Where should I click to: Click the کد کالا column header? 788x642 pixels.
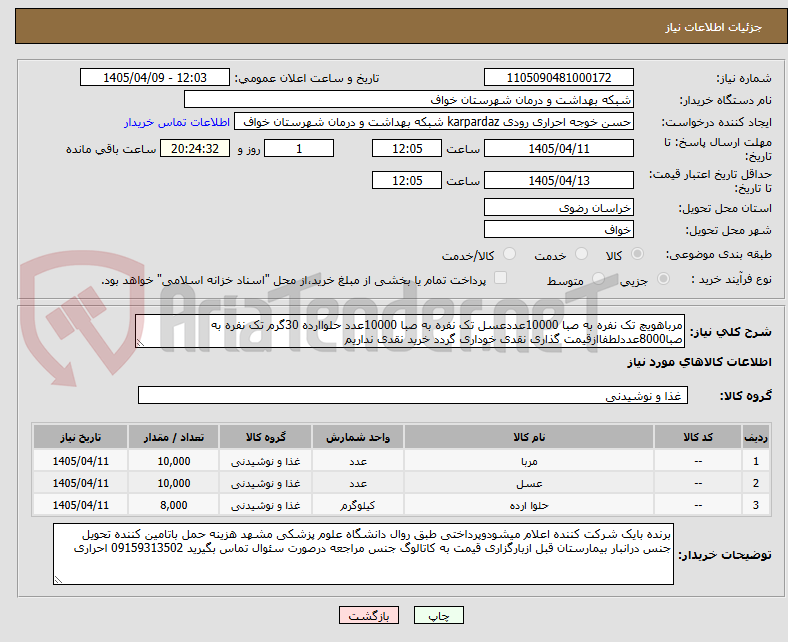point(698,437)
